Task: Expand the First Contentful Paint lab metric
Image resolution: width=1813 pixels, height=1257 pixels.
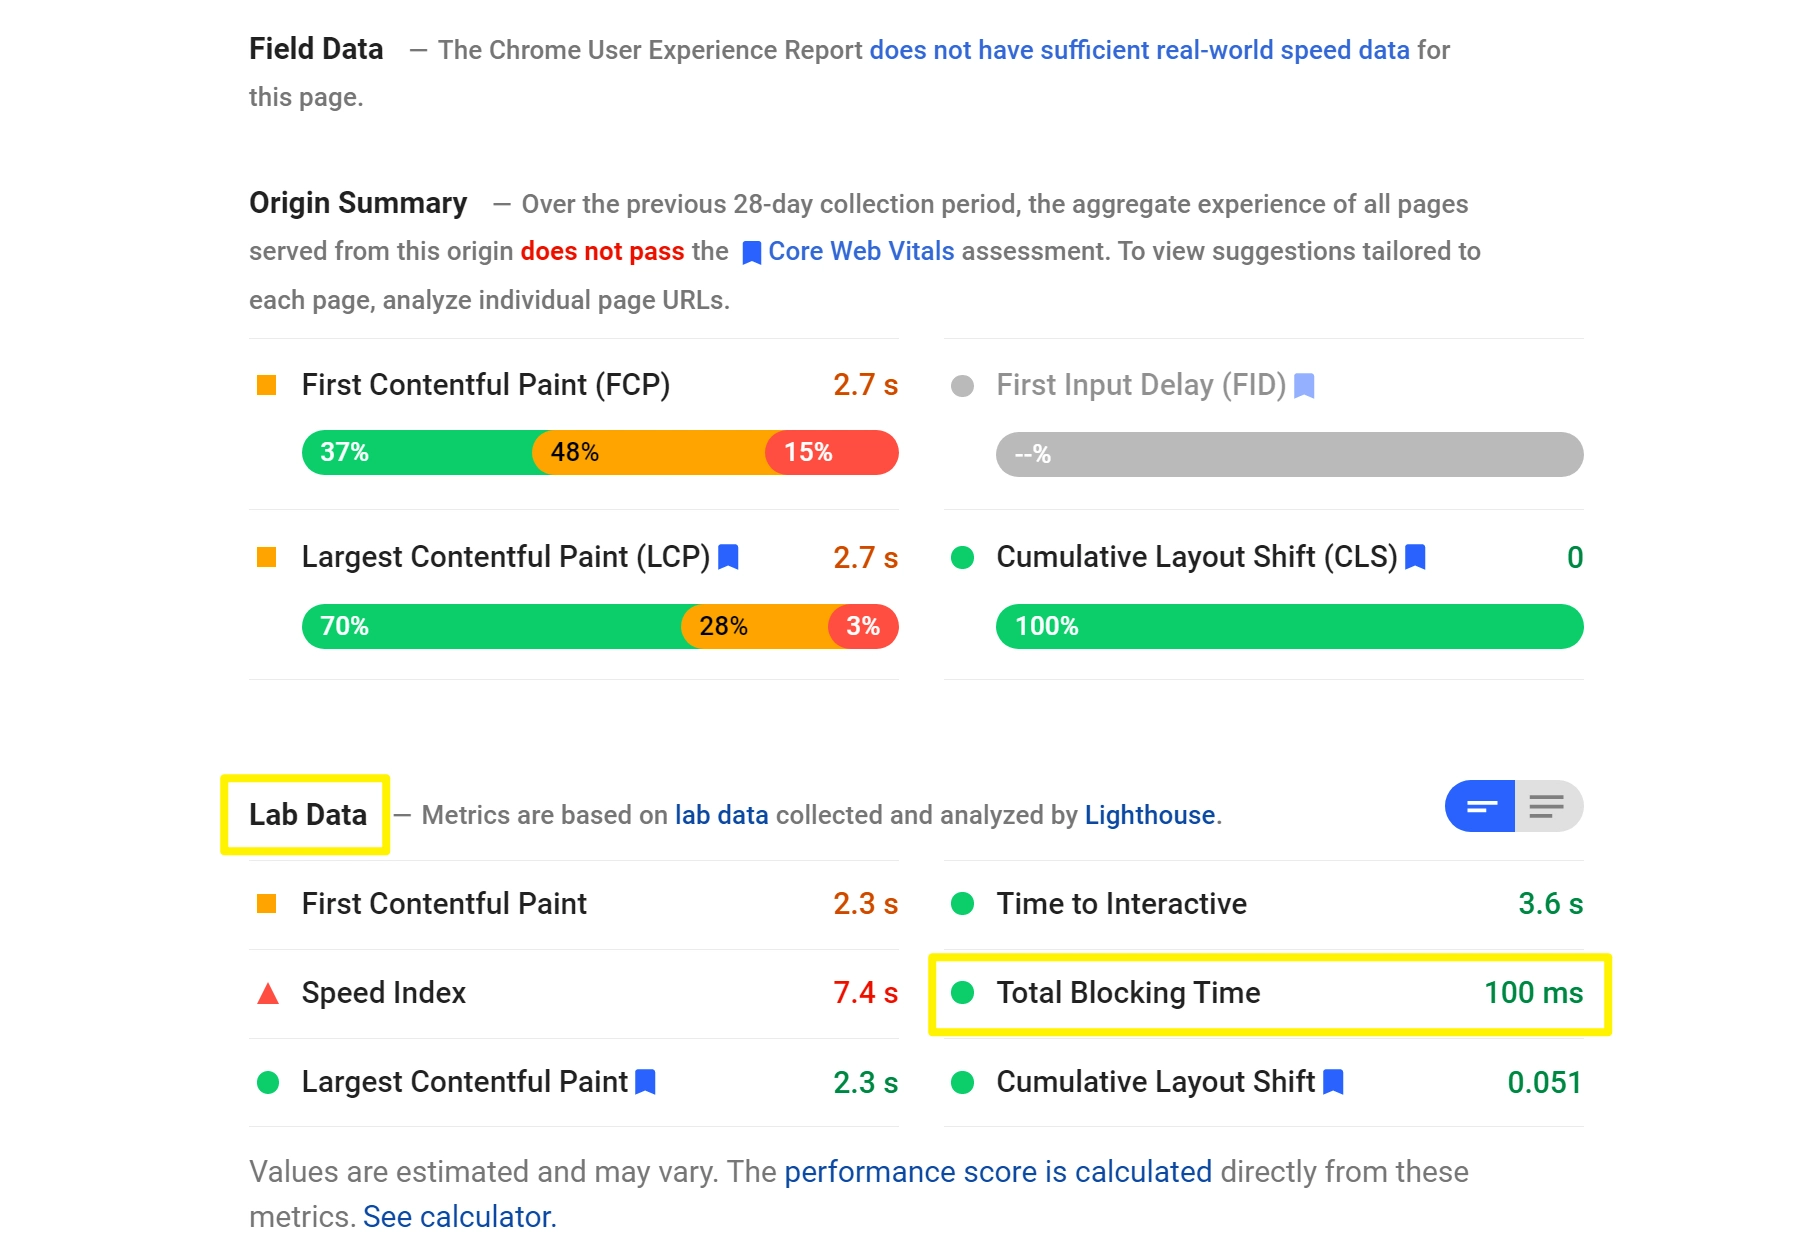Action: point(574,904)
